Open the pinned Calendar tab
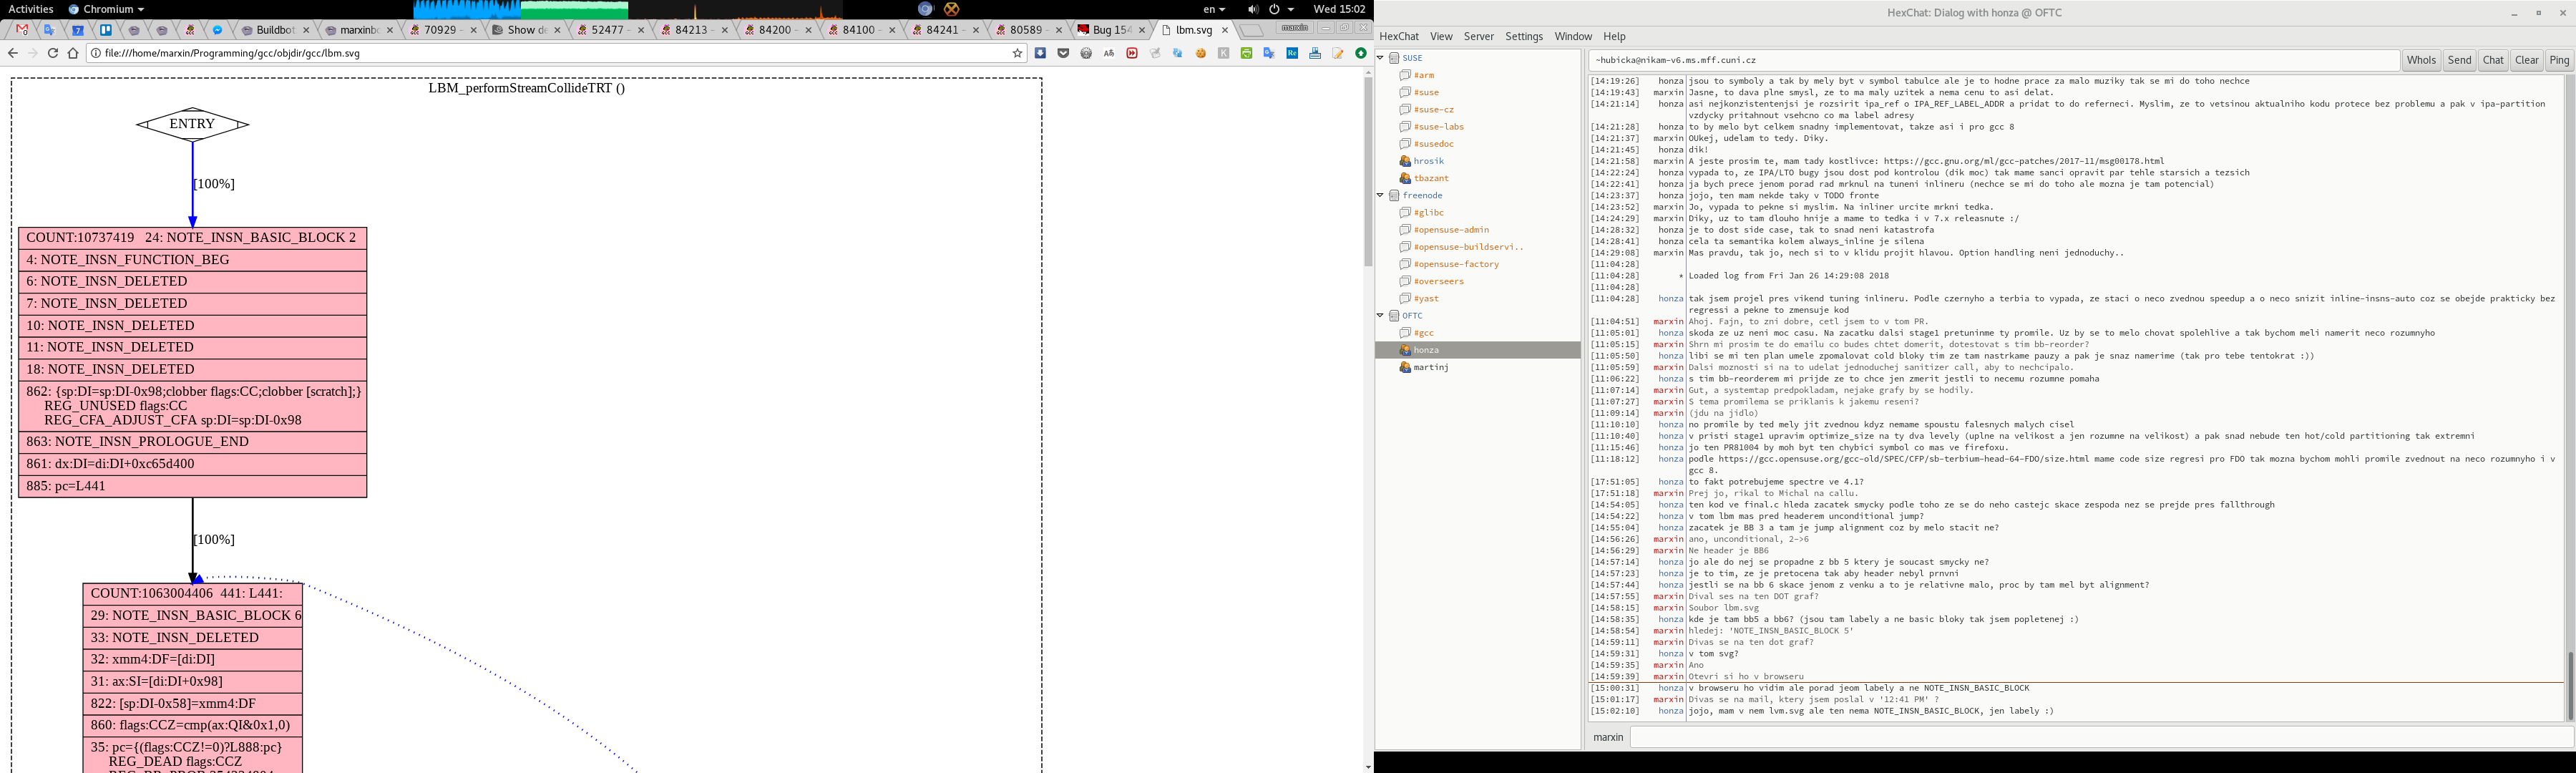The height and width of the screenshot is (773, 2576). point(77,30)
